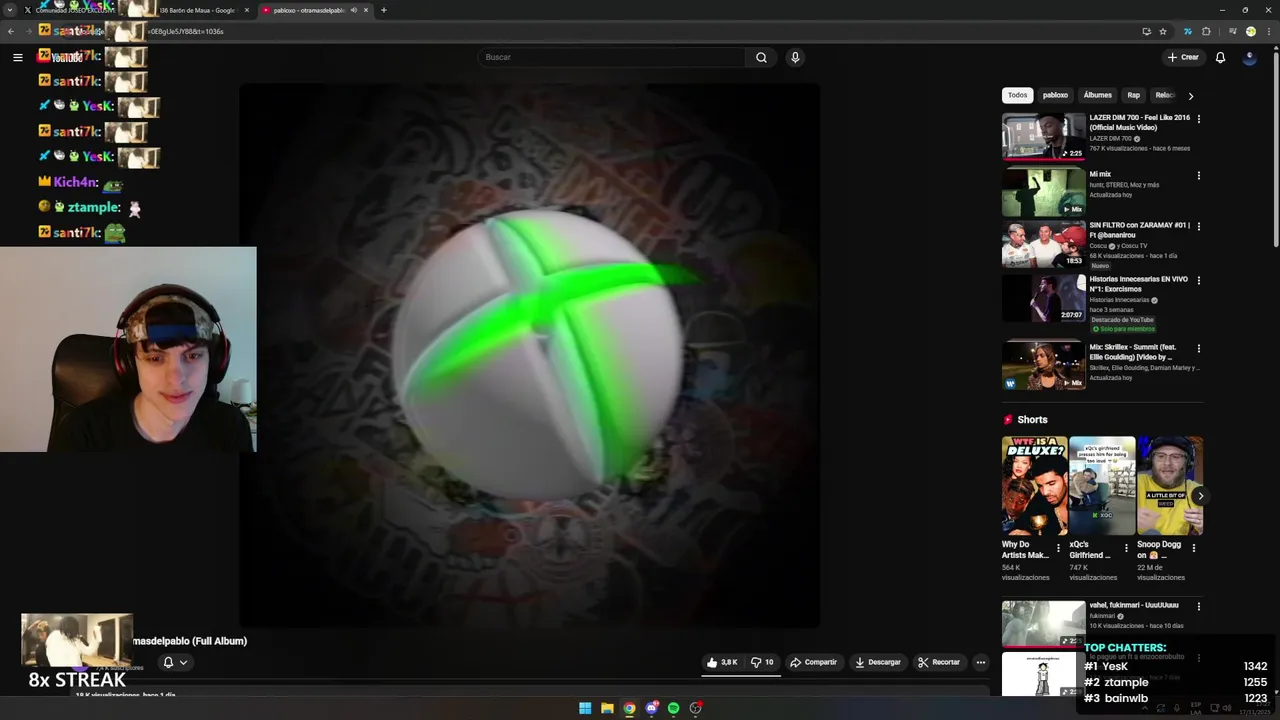Viewport: 1280px width, 720px height.
Task: Click the Compartir share button
Action: click(813, 662)
